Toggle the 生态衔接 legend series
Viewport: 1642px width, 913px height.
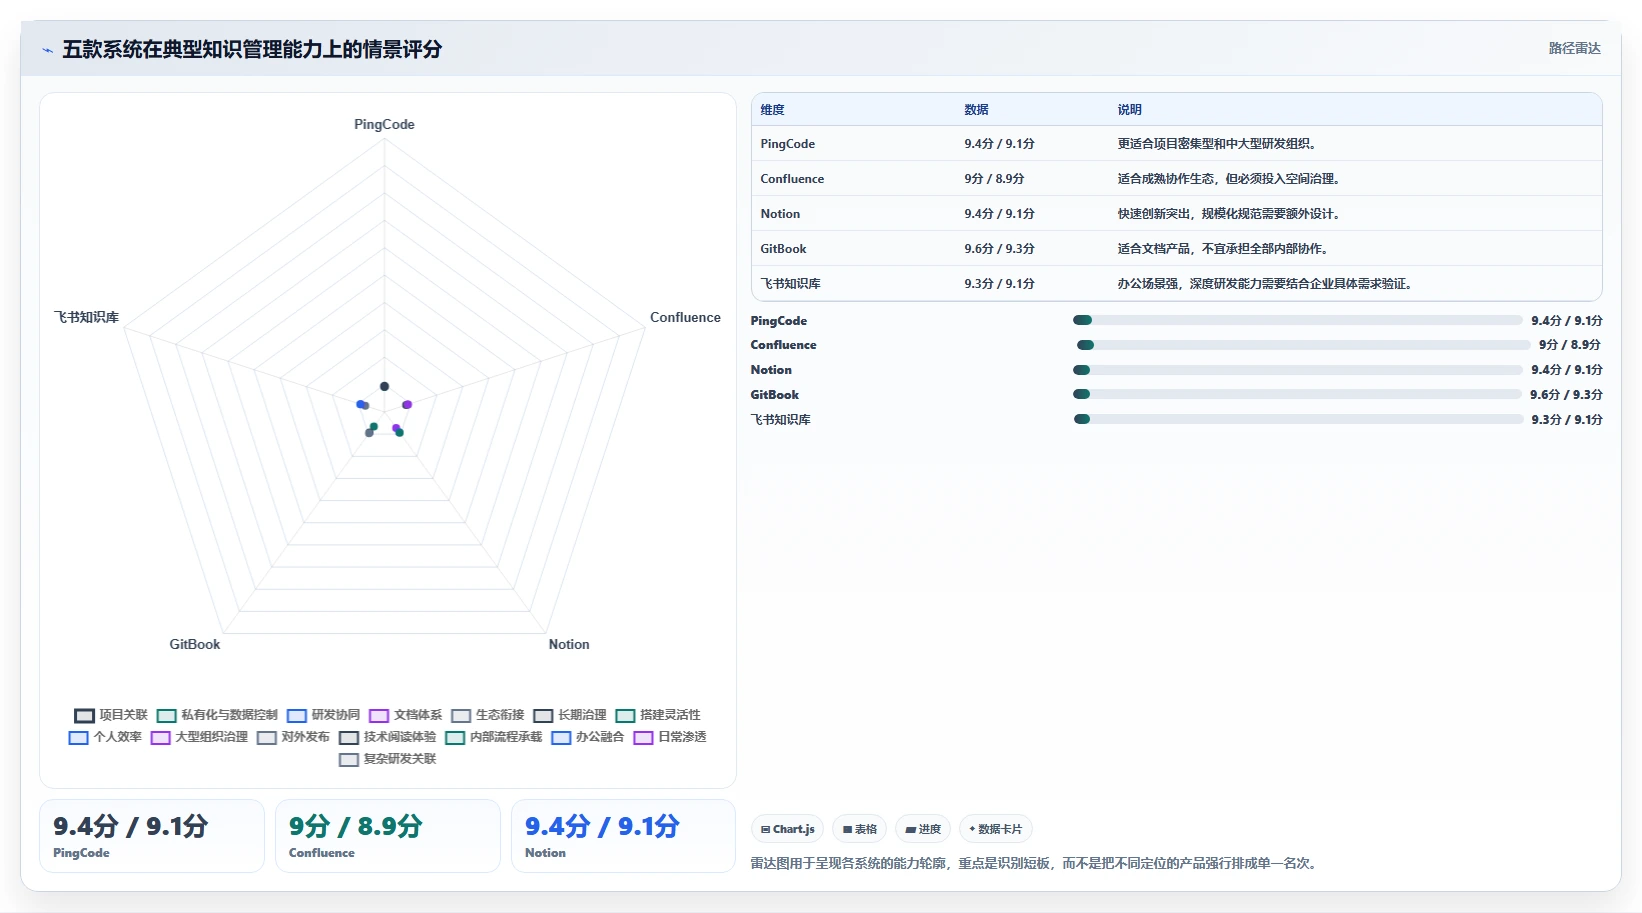(x=487, y=715)
